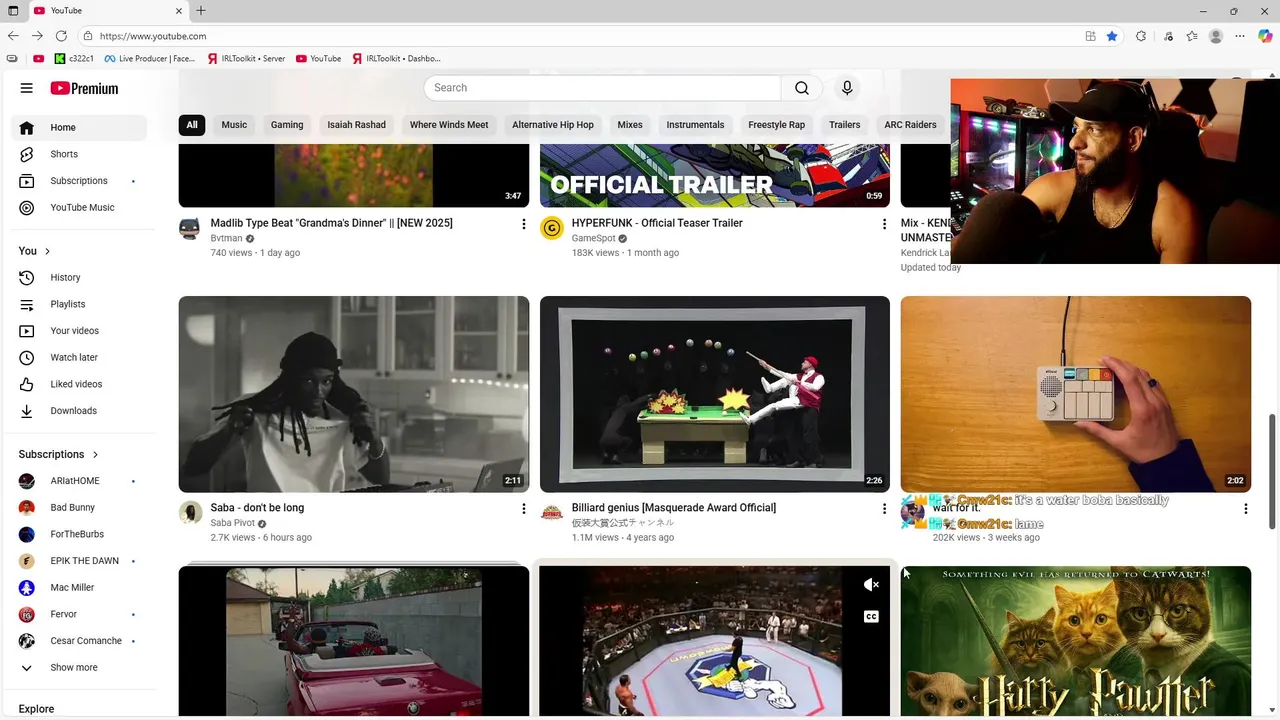Click the YouTube Premium logo
The height and width of the screenshot is (720, 1280).
point(84,88)
